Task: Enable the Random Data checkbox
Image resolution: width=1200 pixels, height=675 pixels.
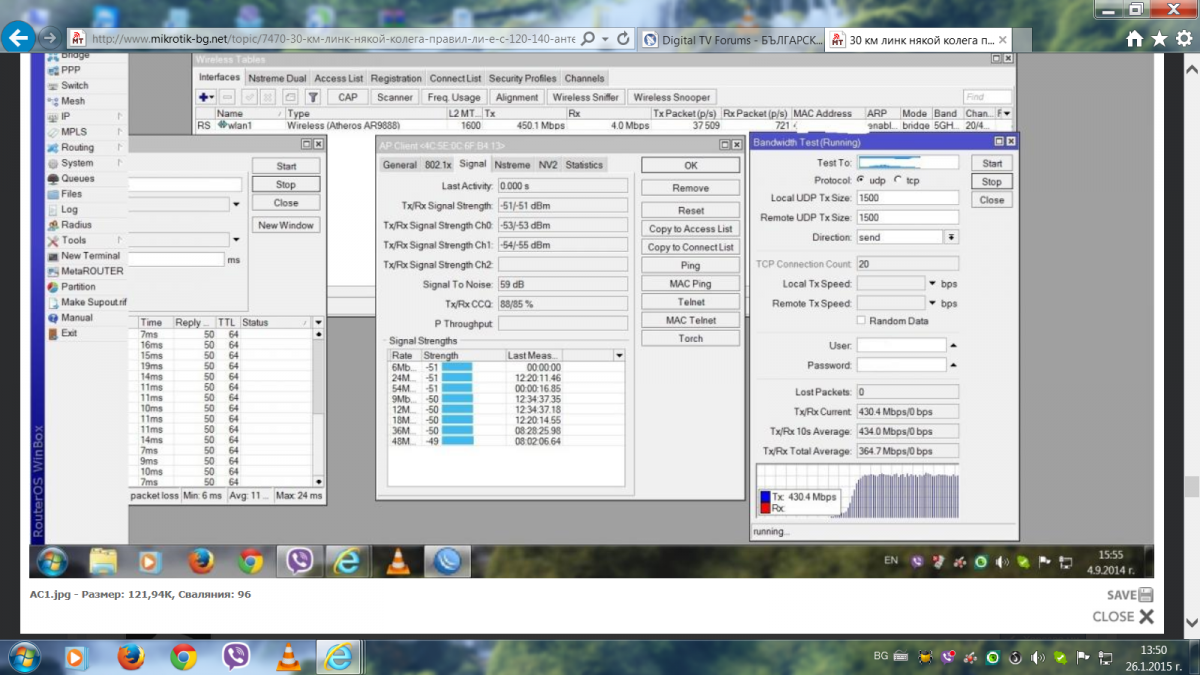Action: 862,321
